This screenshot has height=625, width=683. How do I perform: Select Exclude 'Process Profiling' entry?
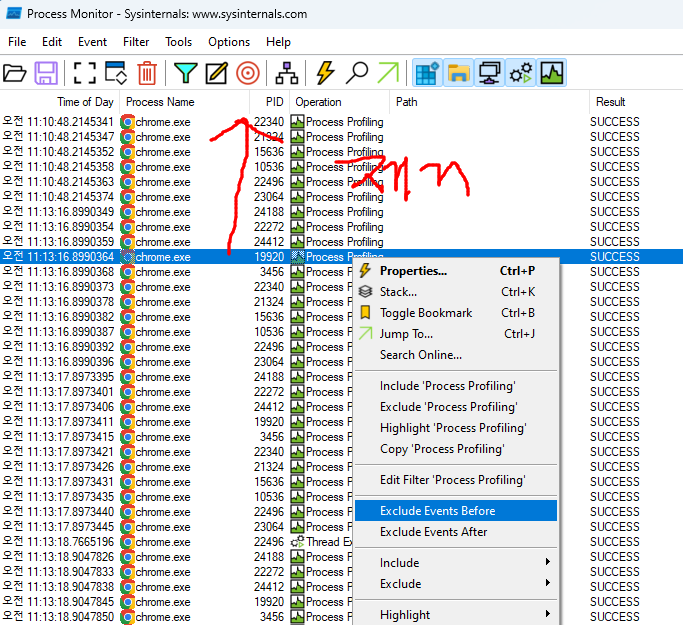click(456, 407)
